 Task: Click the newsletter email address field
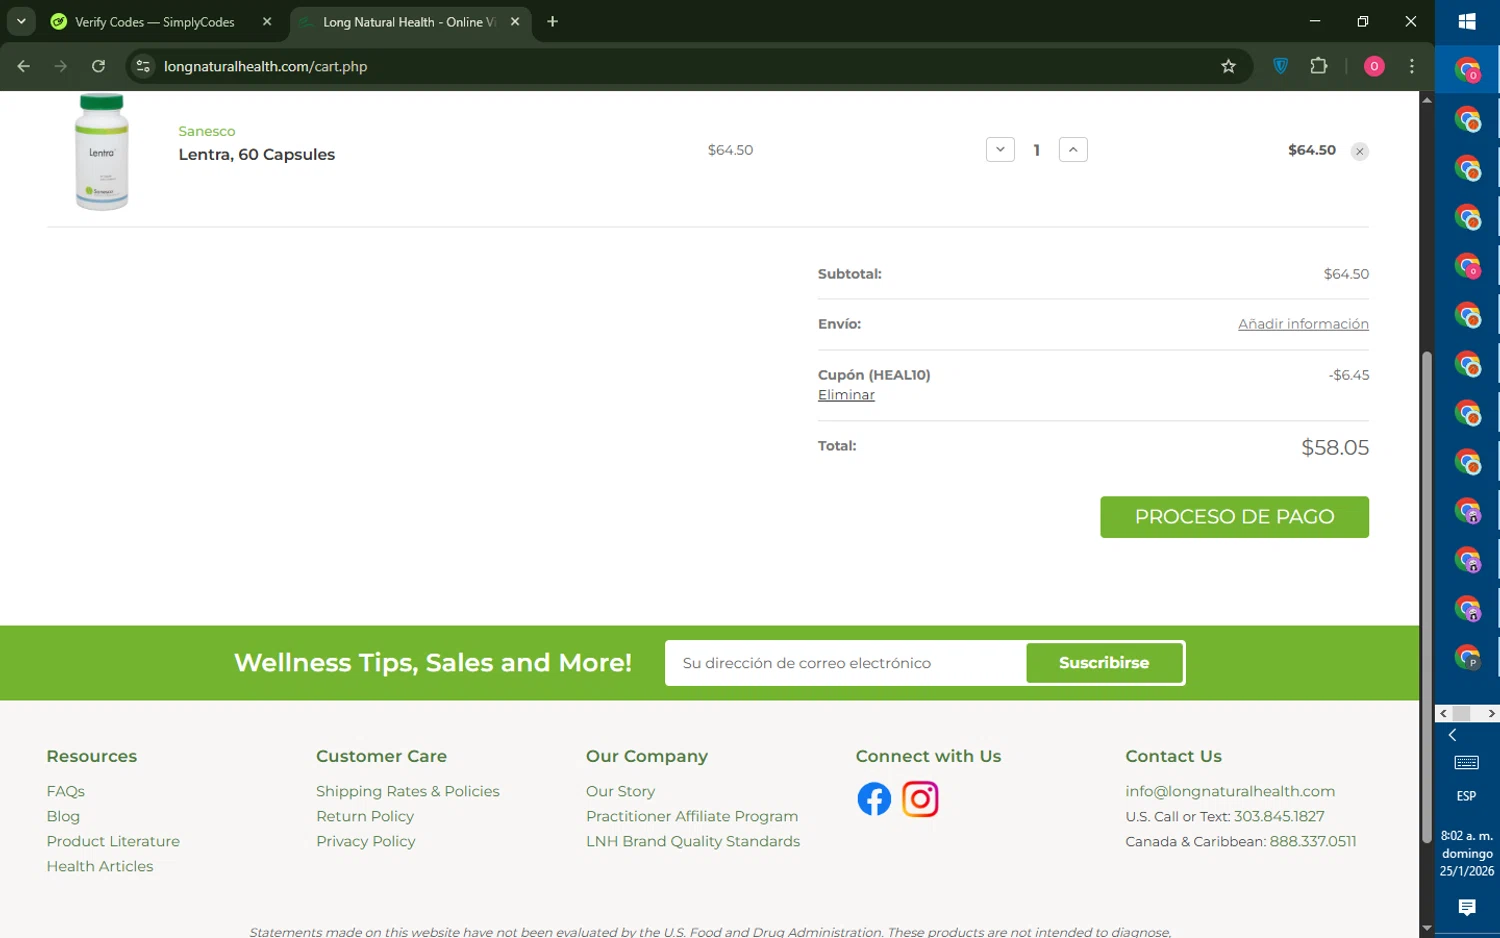tap(846, 663)
